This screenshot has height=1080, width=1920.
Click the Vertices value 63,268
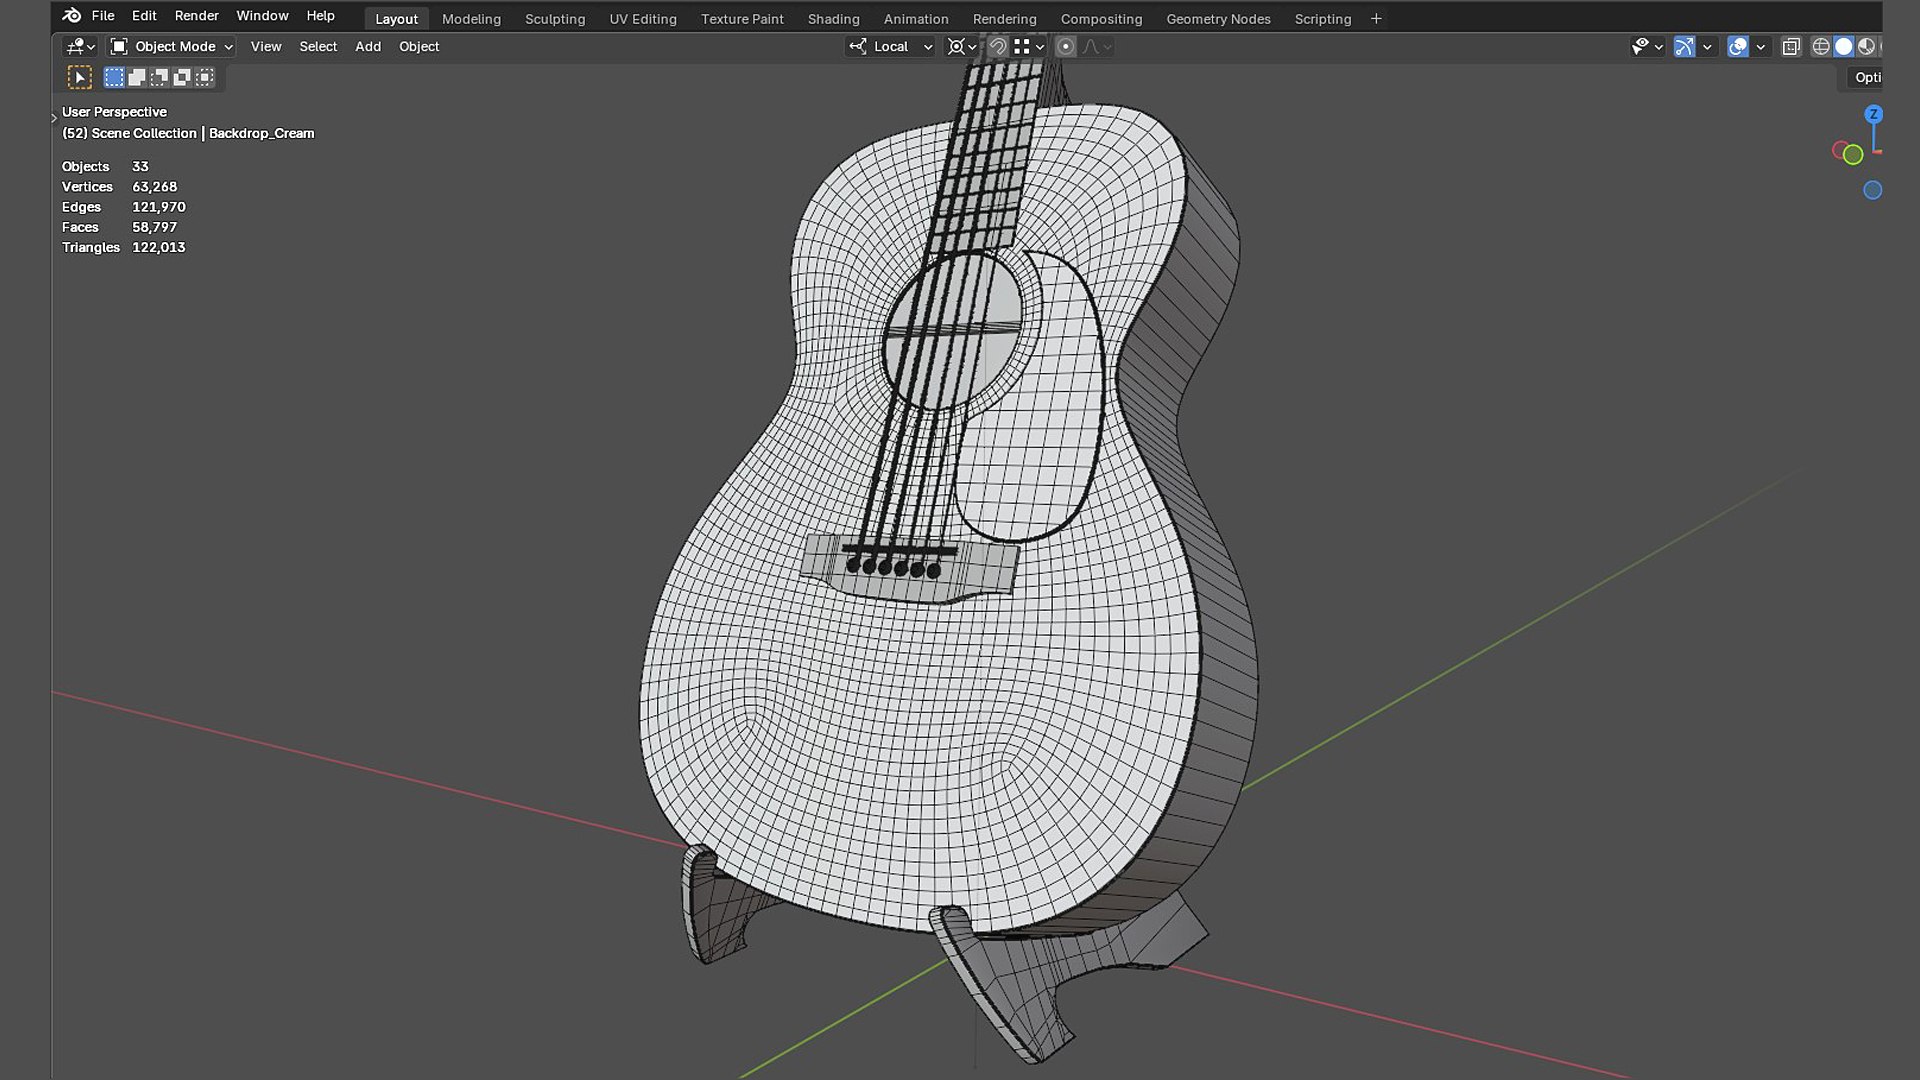click(154, 187)
